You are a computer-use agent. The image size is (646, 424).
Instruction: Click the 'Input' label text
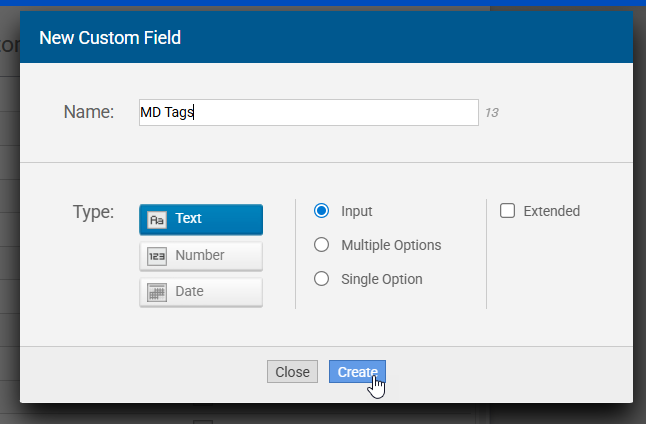[x=357, y=211]
